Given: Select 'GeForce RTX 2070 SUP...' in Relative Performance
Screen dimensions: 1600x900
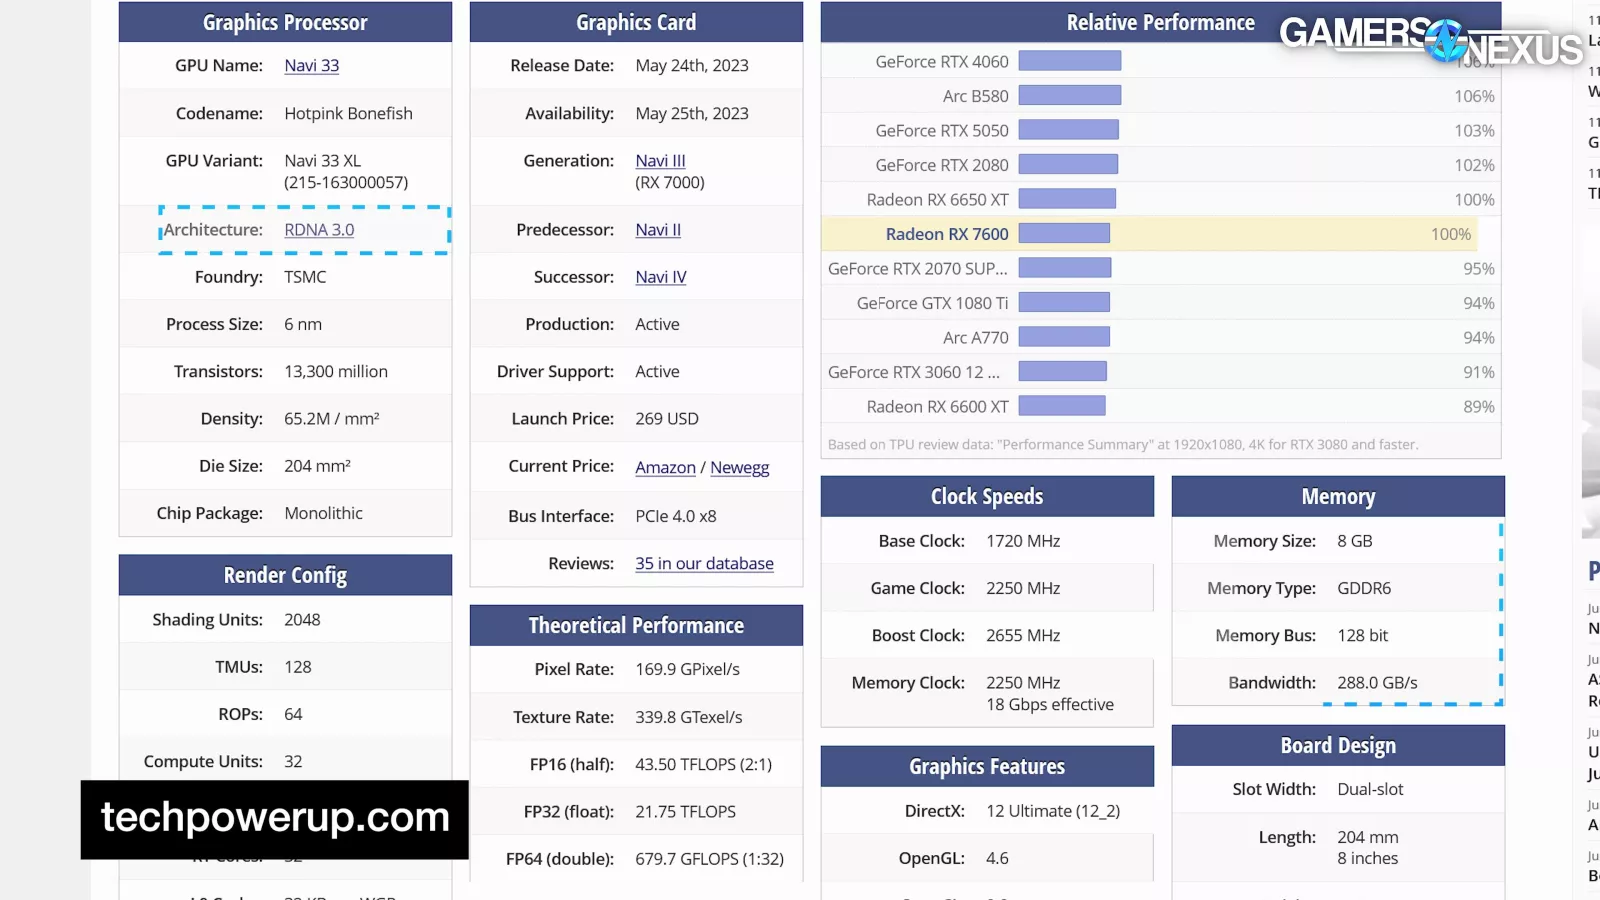Looking at the screenshot, I should [x=918, y=269].
